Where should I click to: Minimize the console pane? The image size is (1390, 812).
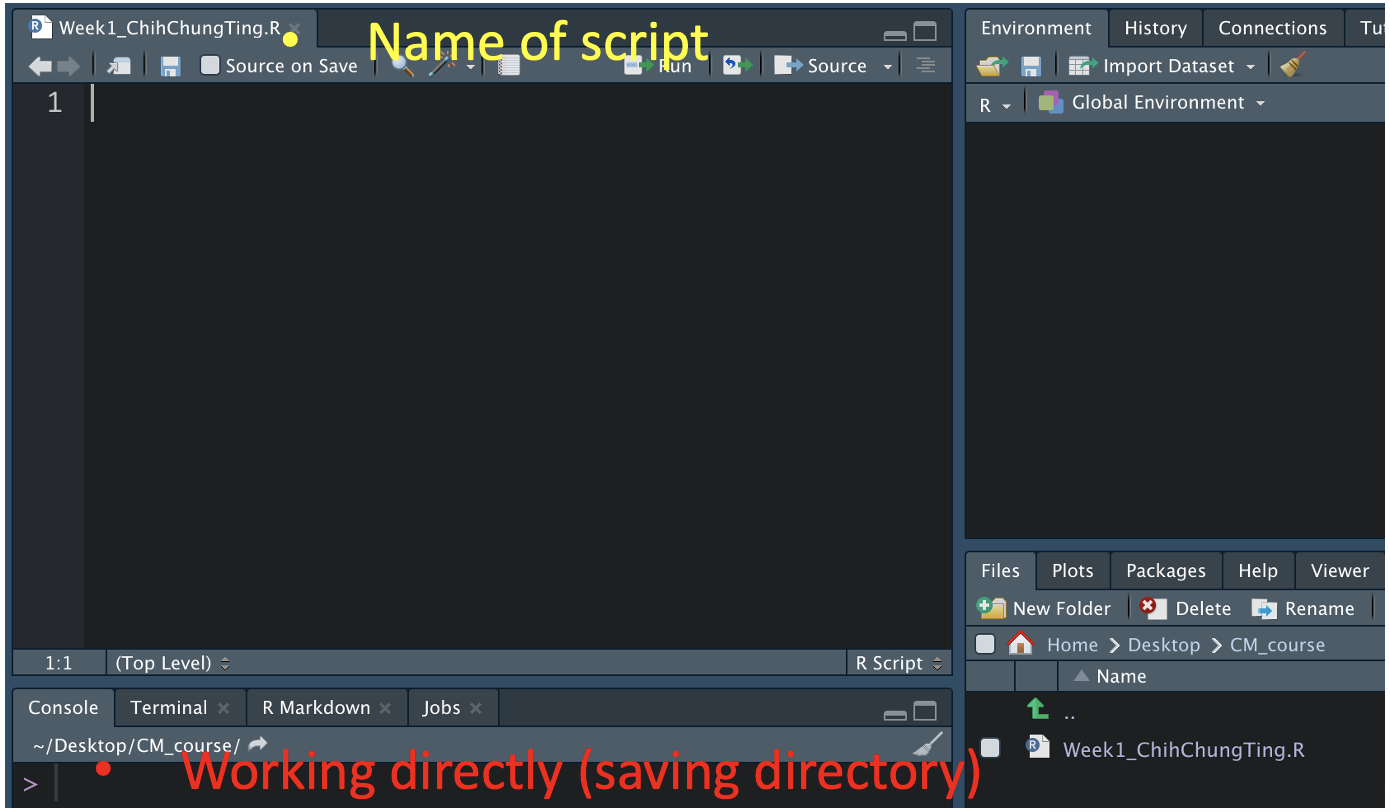(896, 714)
